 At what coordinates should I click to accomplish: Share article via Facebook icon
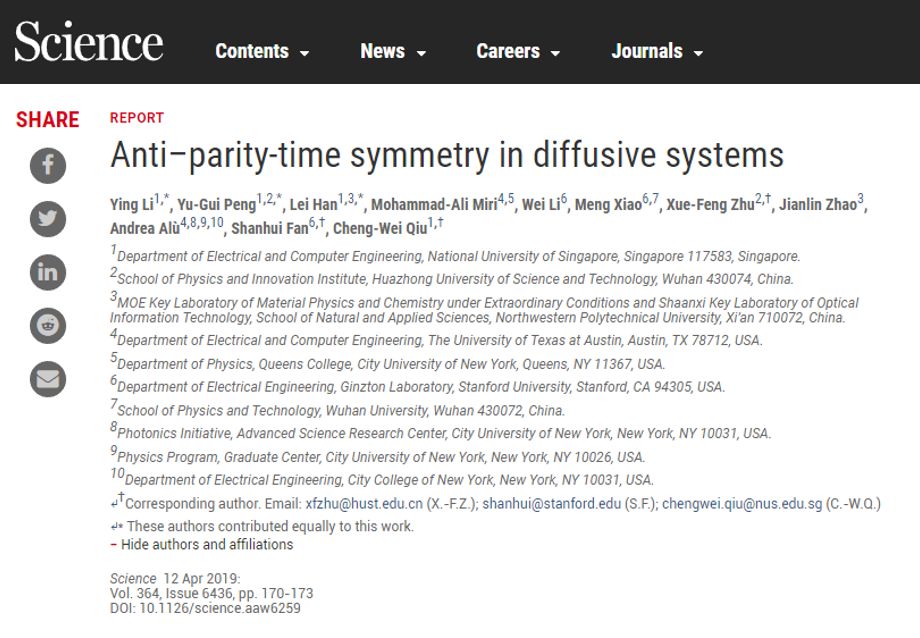click(x=48, y=165)
